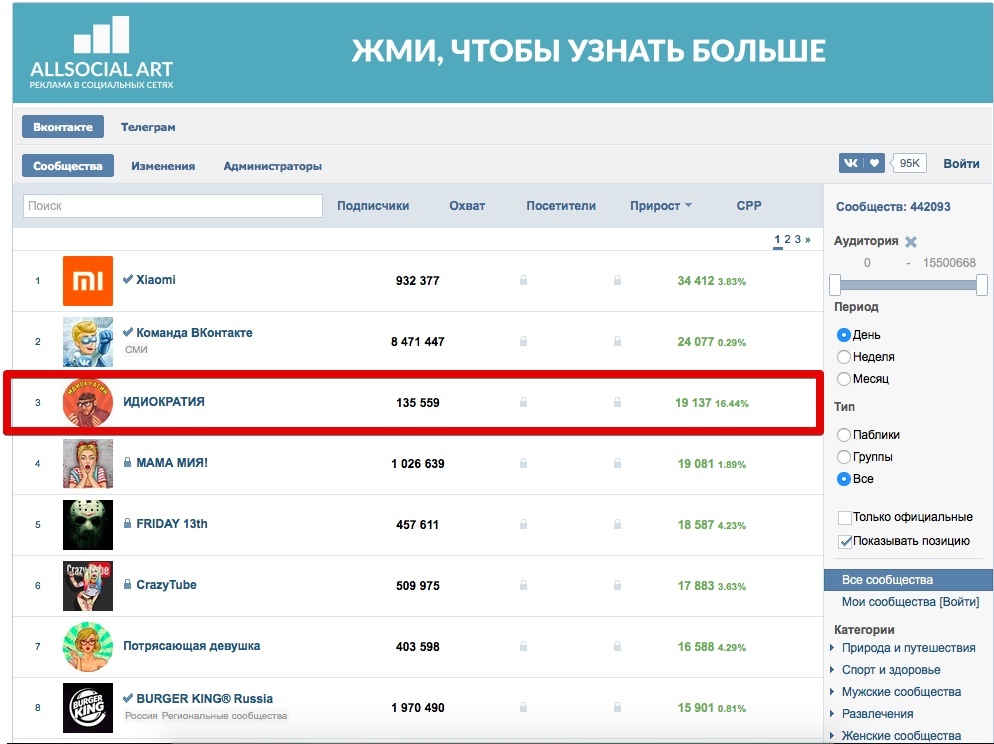Image resolution: width=994 pixels, height=744 pixels.
Task: Click the verified checkmark beside Команда ВКонтакте
Action: click(x=127, y=332)
